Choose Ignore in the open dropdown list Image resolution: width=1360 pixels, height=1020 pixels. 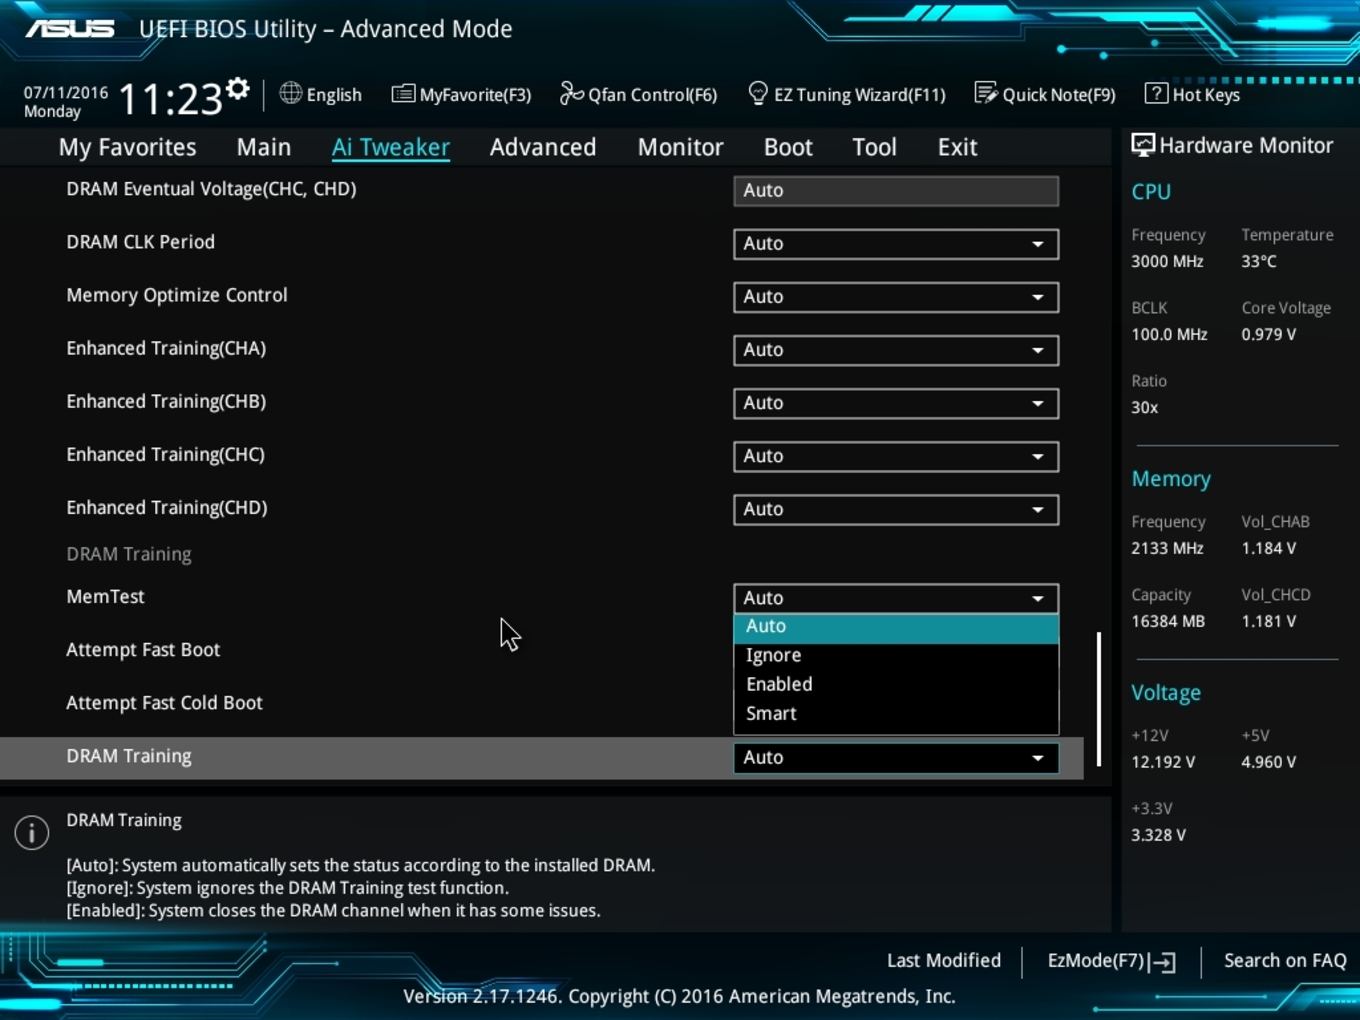(x=896, y=655)
